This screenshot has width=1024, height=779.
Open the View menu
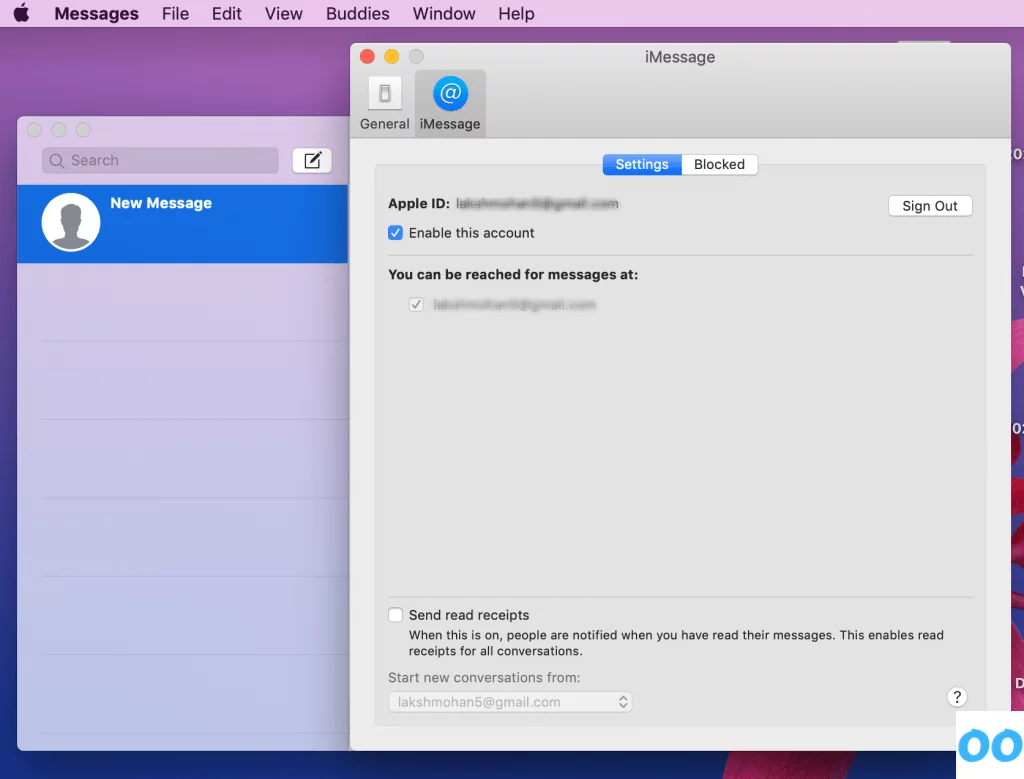pyautogui.click(x=283, y=14)
